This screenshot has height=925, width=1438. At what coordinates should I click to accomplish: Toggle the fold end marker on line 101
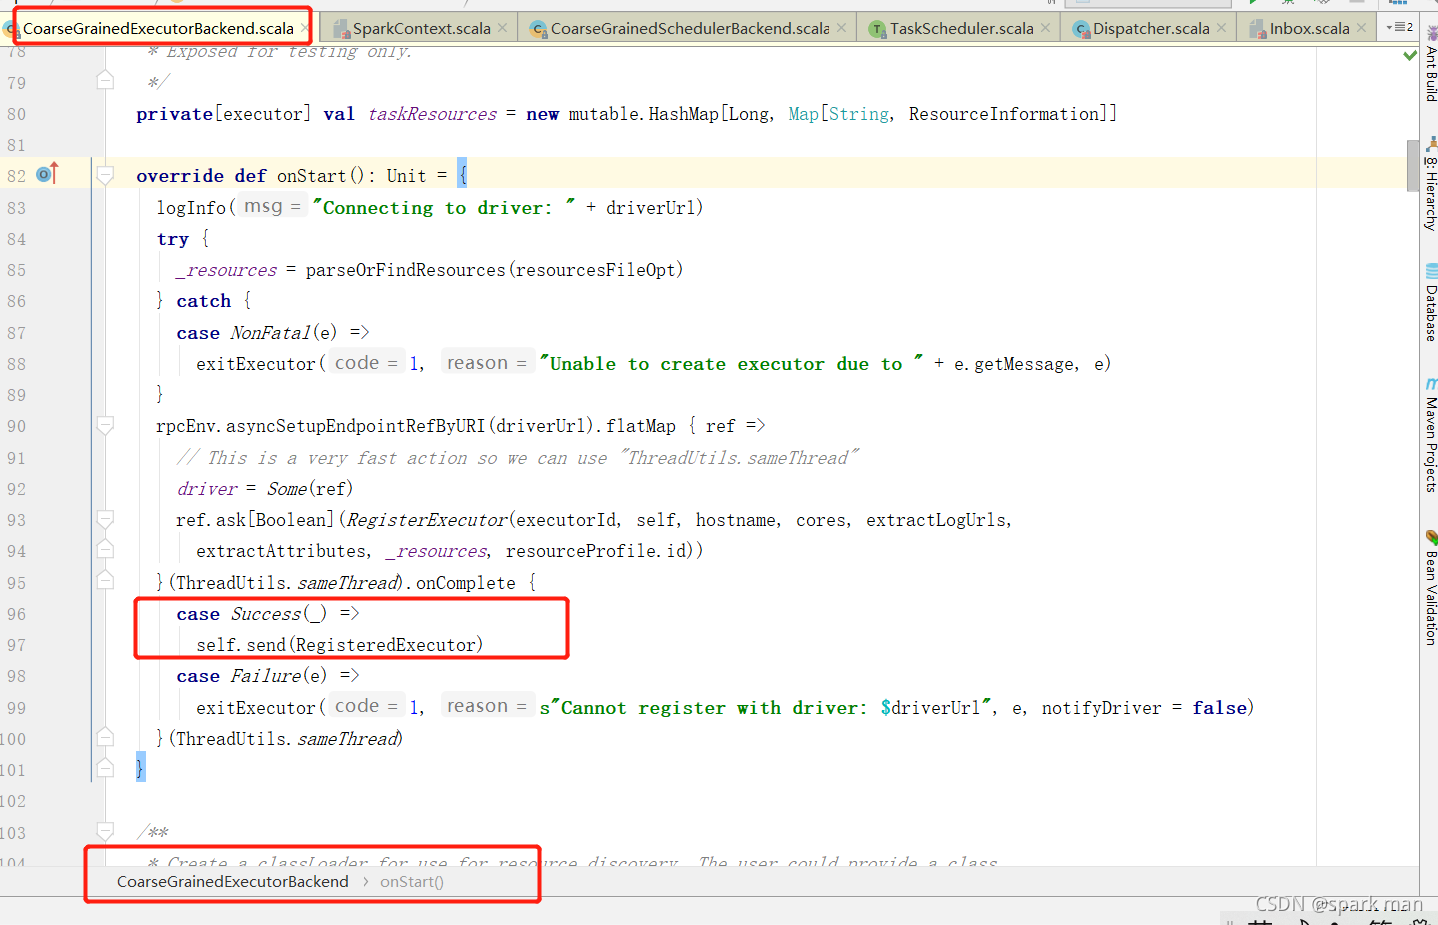(105, 768)
